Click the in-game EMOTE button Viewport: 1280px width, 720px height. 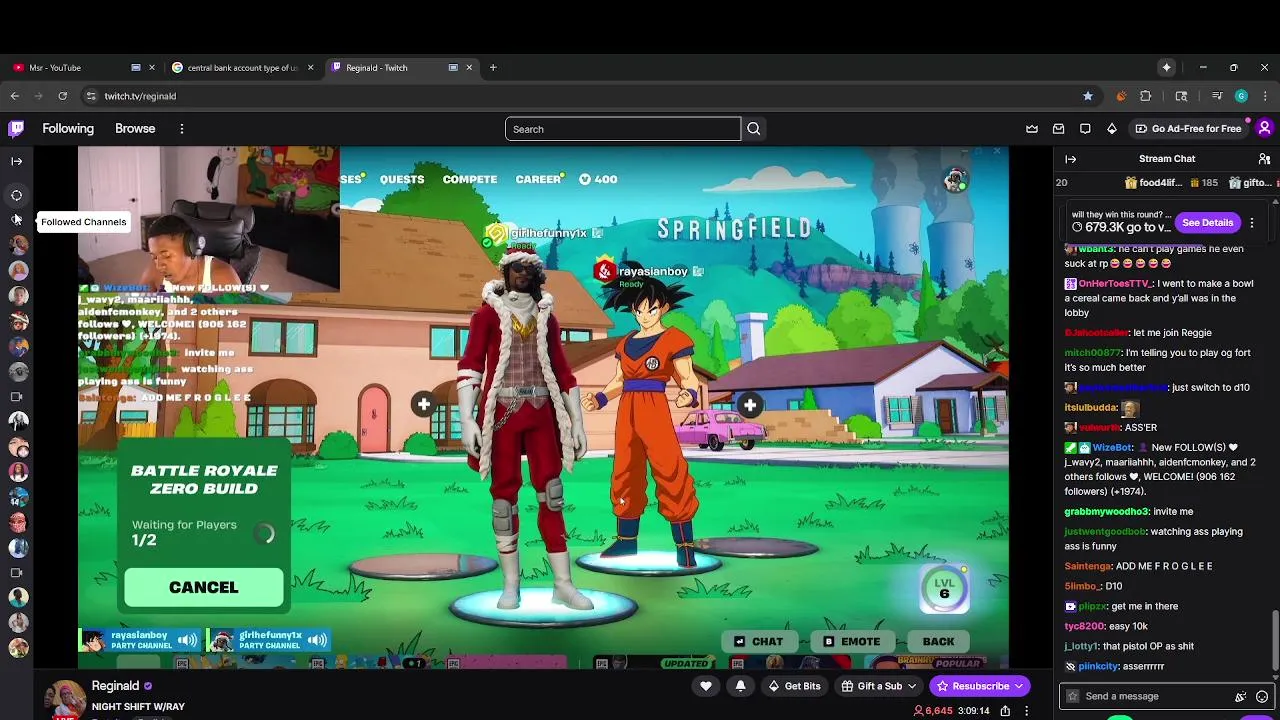(x=852, y=642)
